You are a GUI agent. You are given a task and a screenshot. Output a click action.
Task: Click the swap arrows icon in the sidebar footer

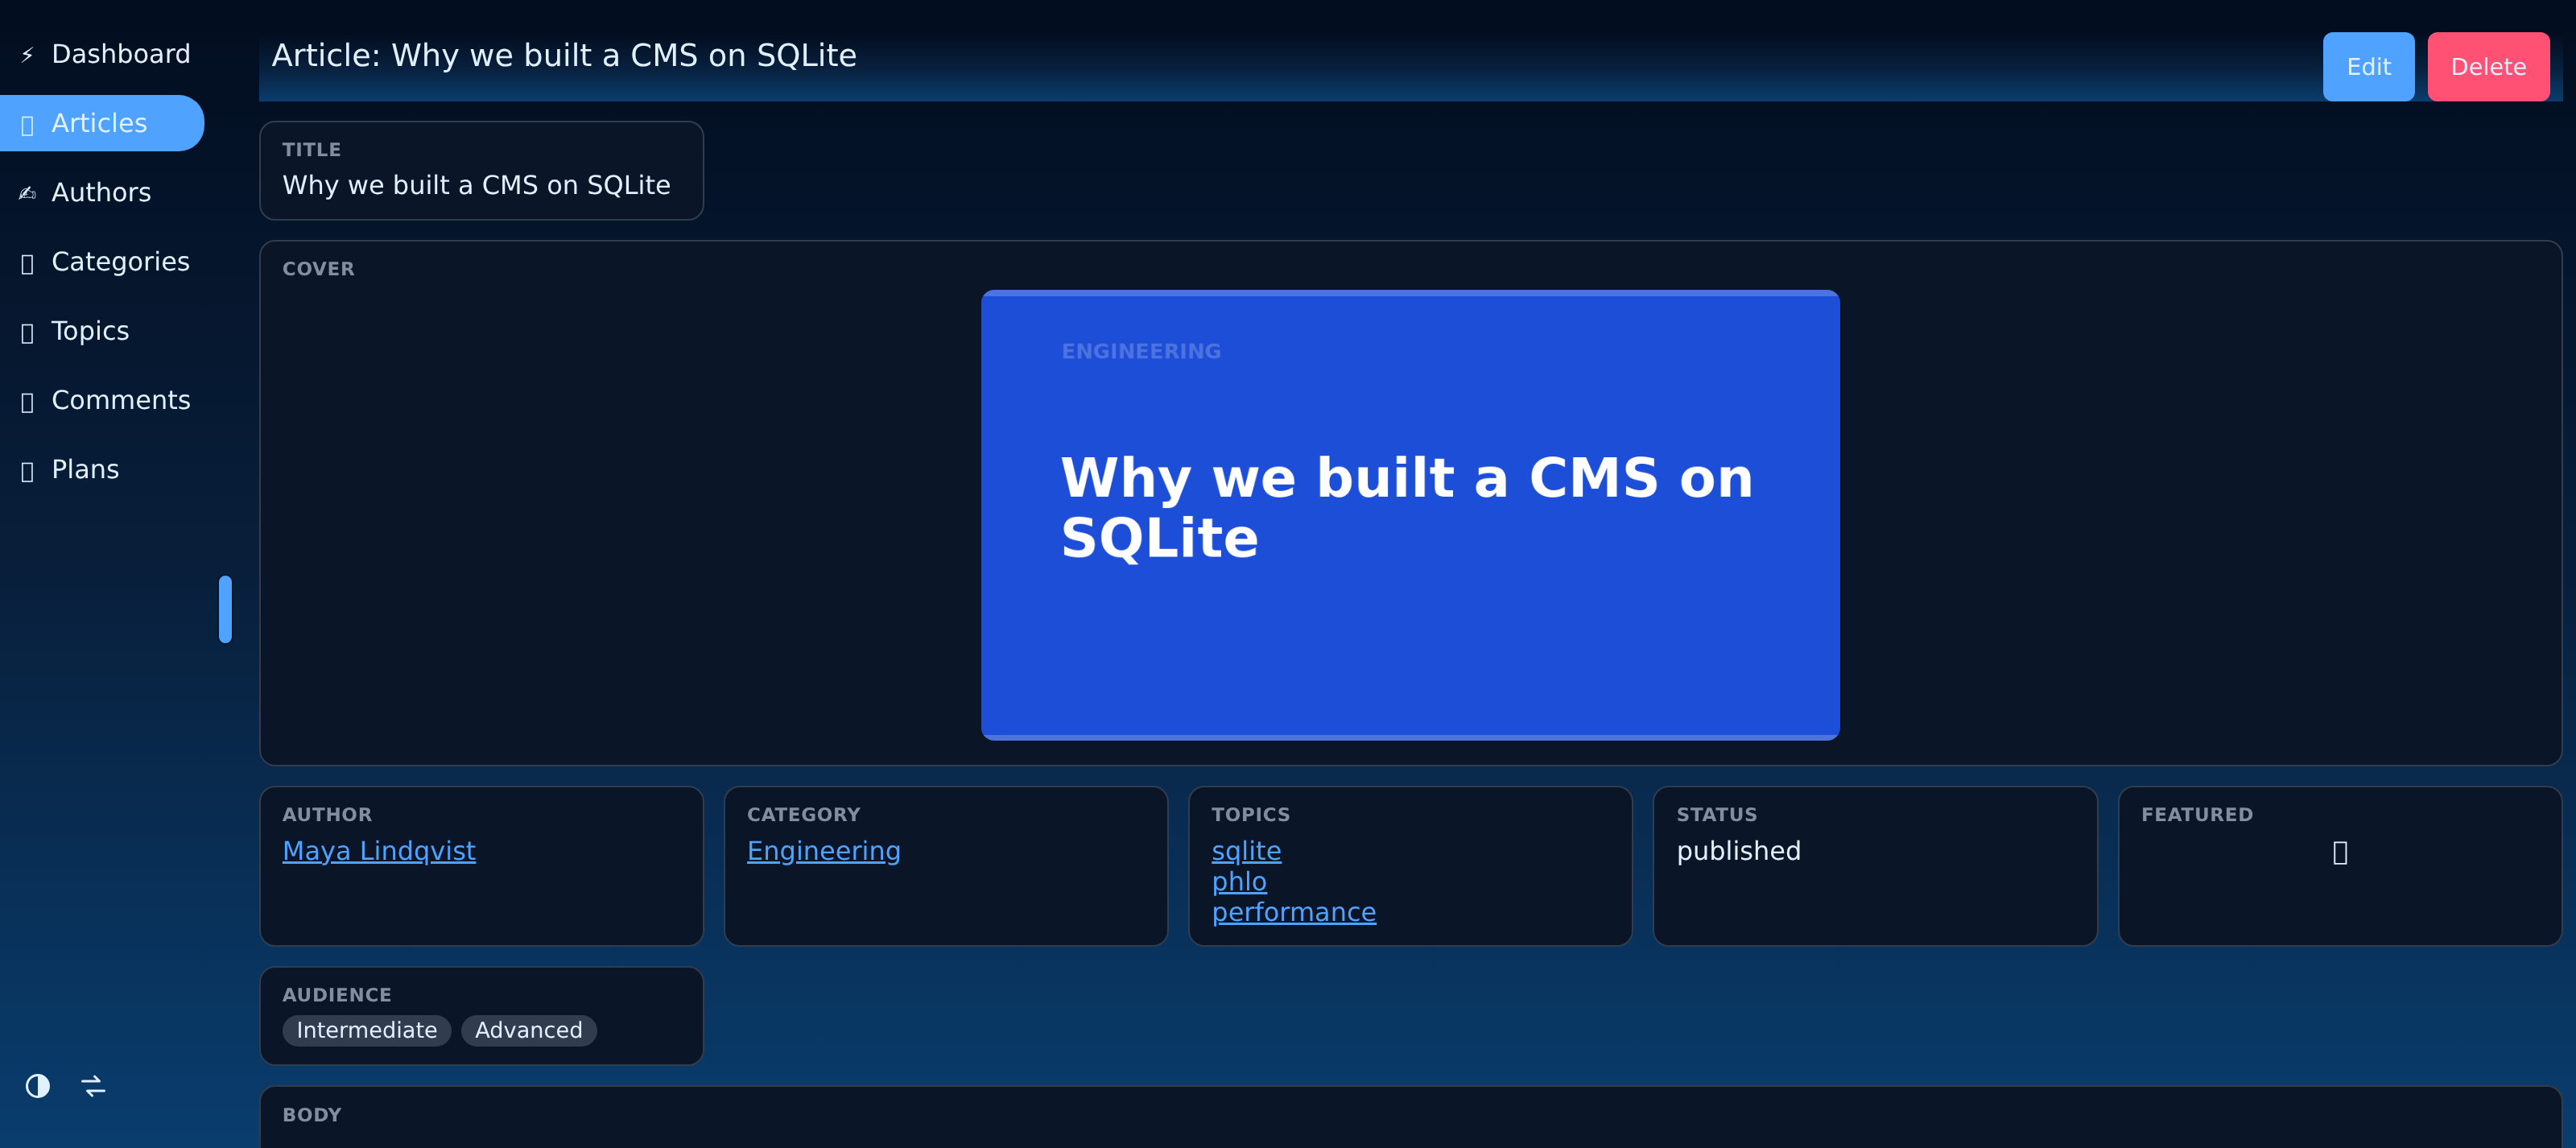coord(94,1086)
